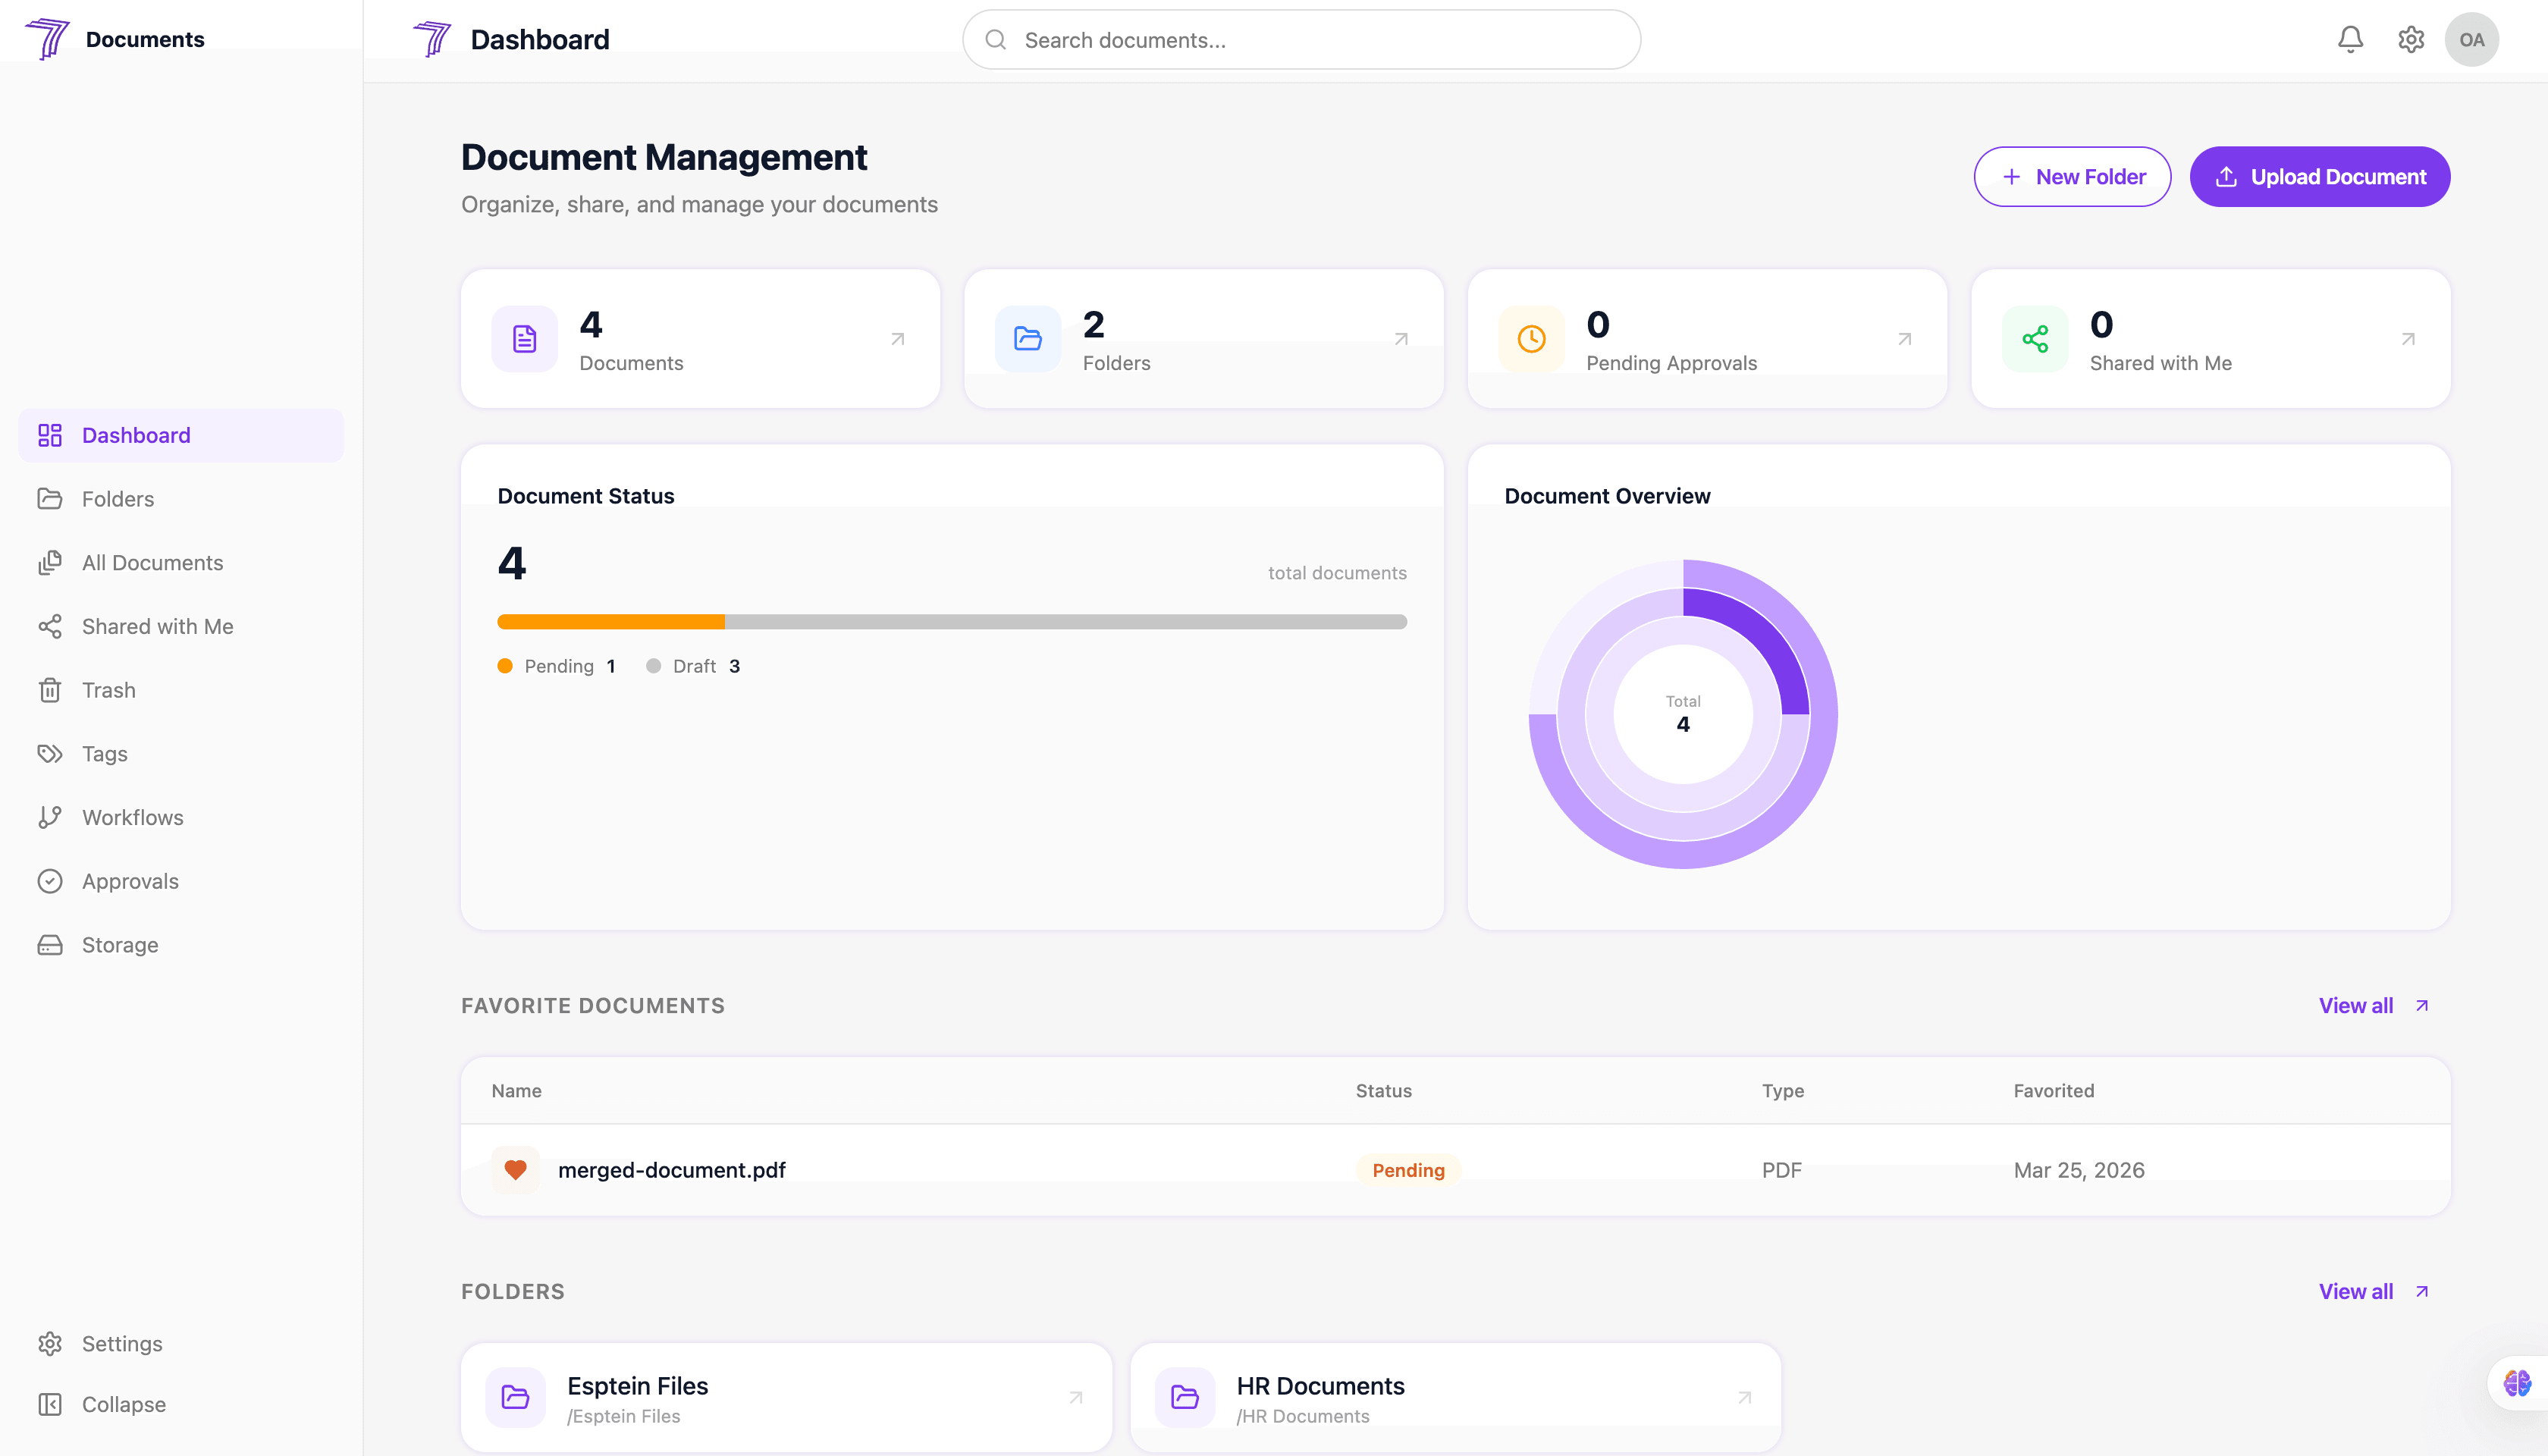Click the Name column header
2548x1456 pixels.
pos(516,1091)
